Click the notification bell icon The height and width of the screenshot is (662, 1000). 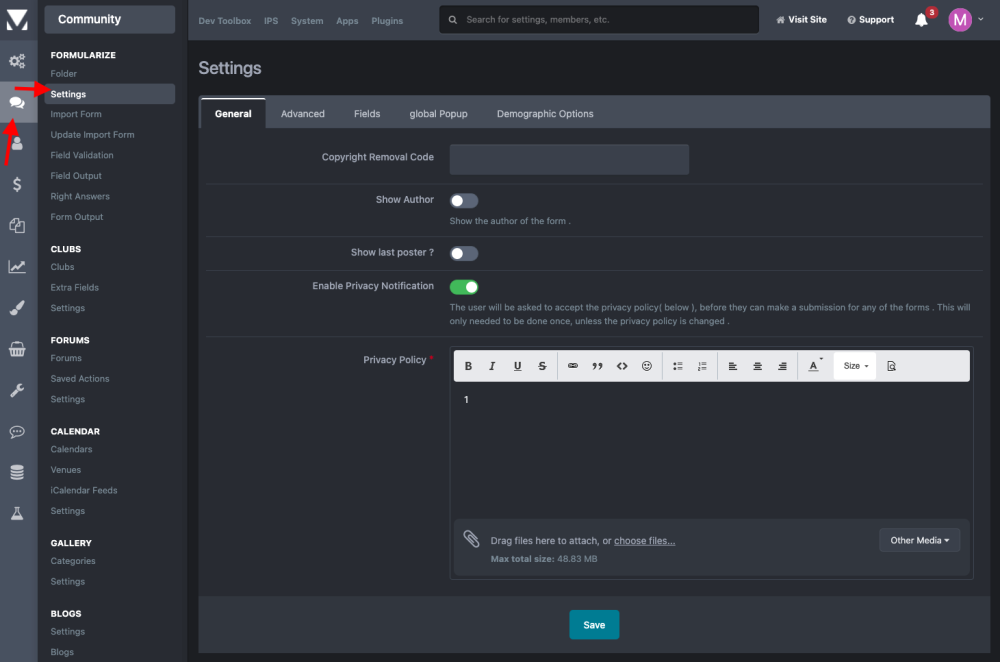click(x=921, y=20)
